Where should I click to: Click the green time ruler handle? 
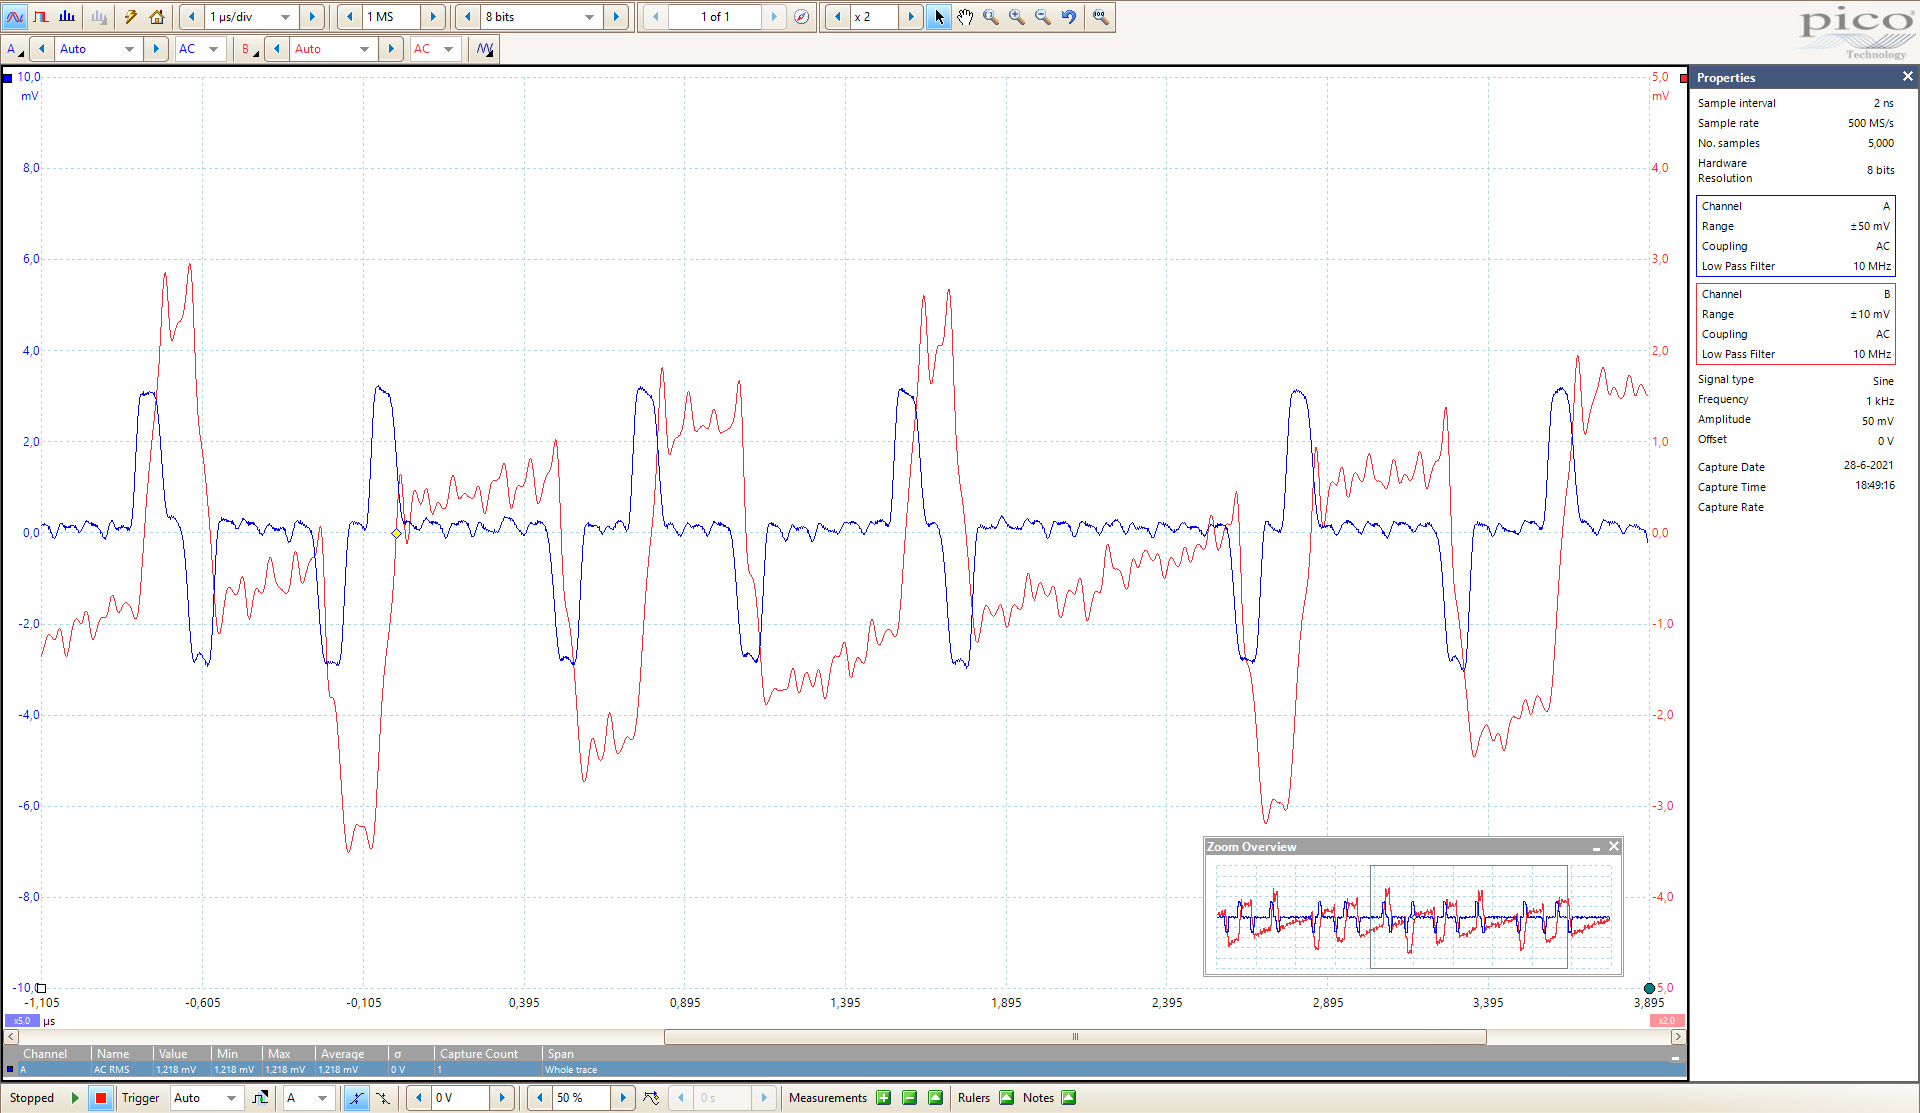(x=1649, y=989)
